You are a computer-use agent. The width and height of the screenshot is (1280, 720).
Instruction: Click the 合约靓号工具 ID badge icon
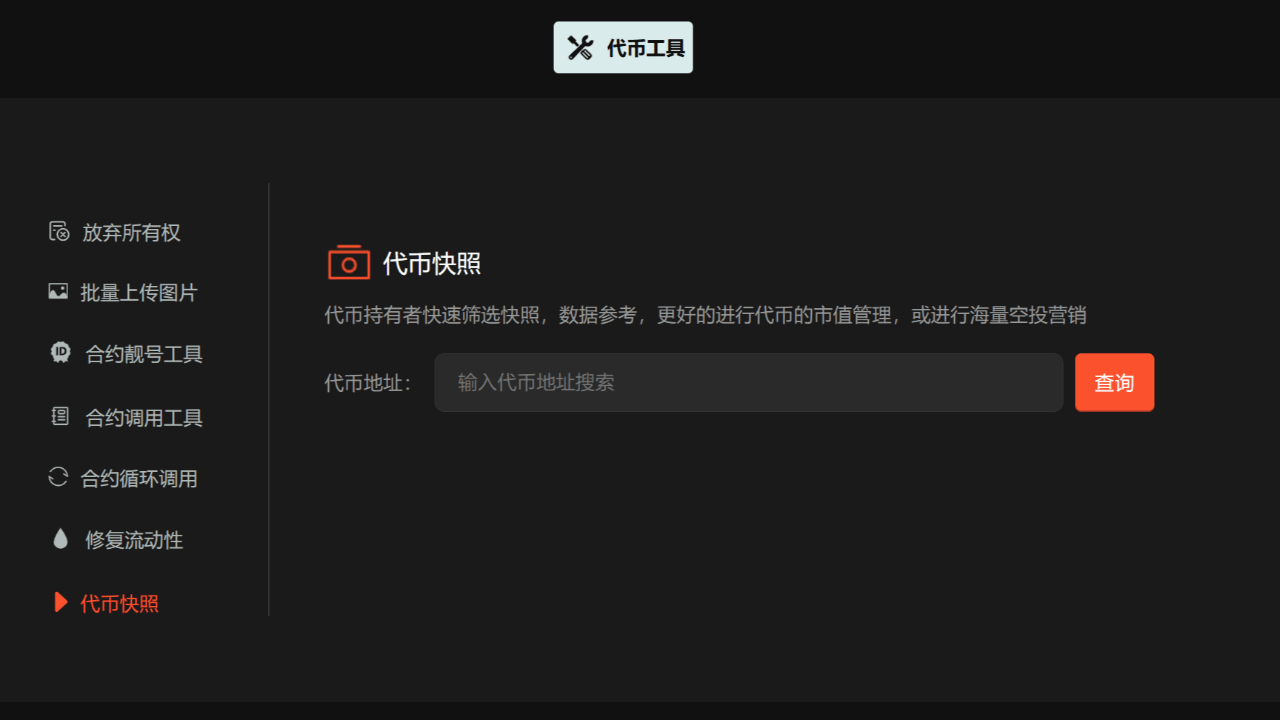tap(61, 353)
